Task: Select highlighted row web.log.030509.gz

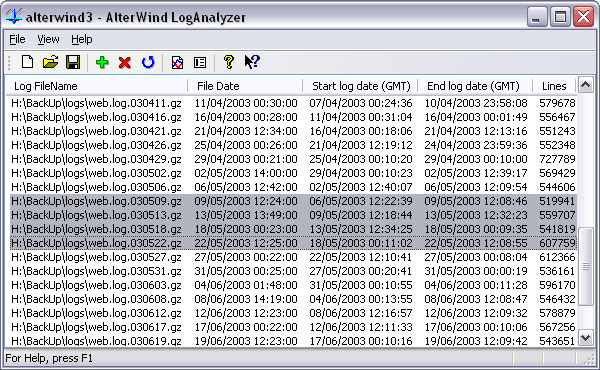Action: (x=293, y=201)
